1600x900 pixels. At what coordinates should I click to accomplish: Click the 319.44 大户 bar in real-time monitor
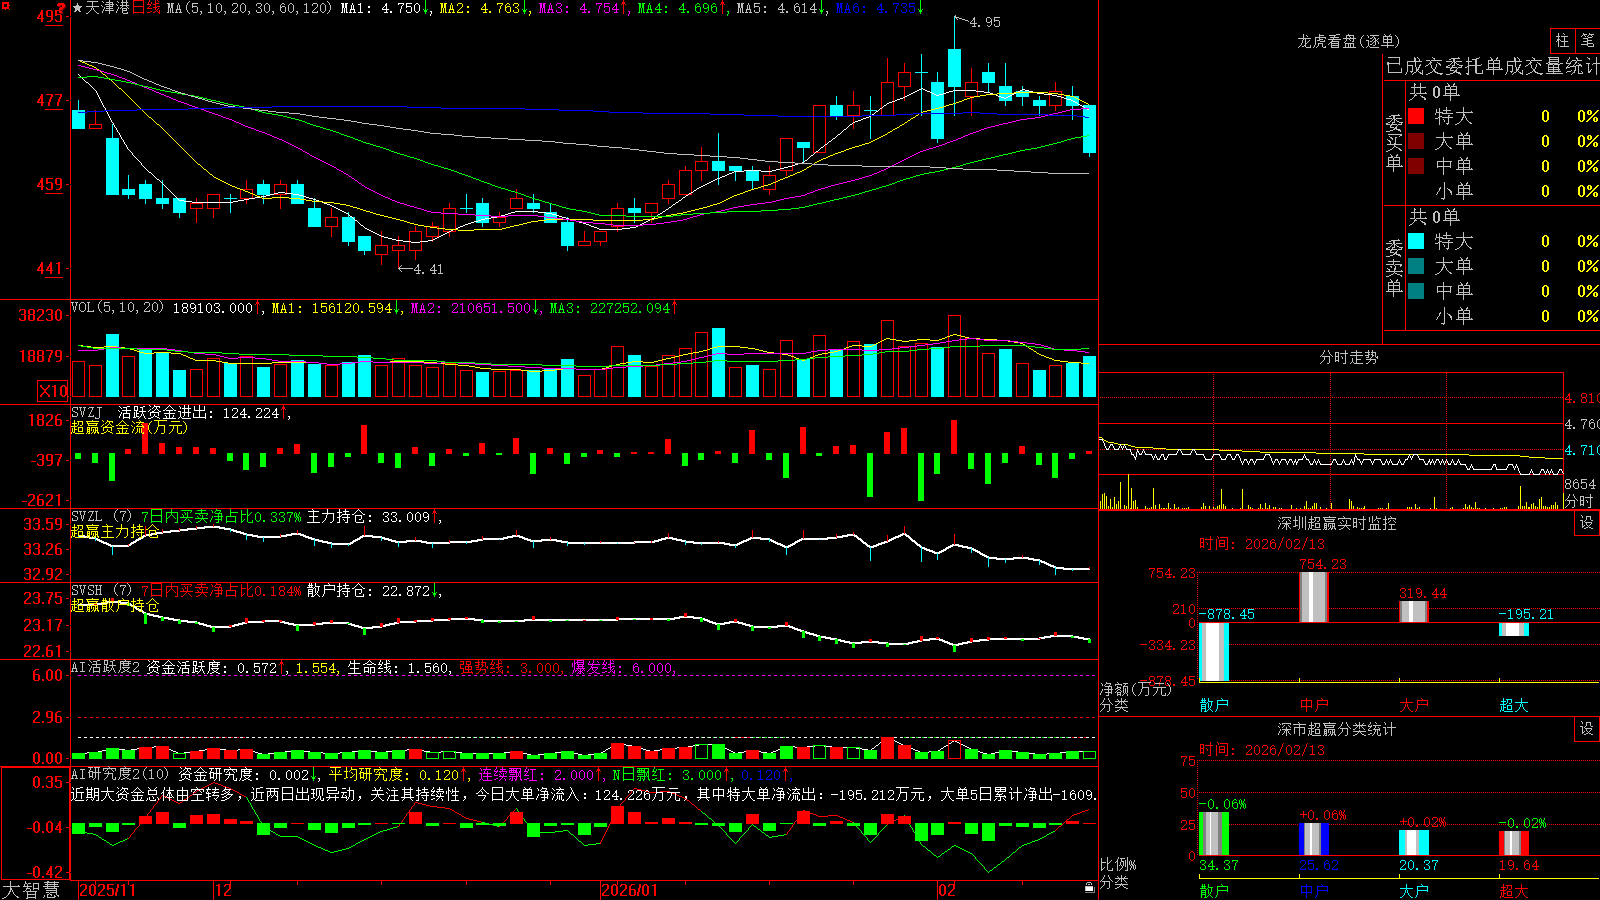click(1413, 611)
